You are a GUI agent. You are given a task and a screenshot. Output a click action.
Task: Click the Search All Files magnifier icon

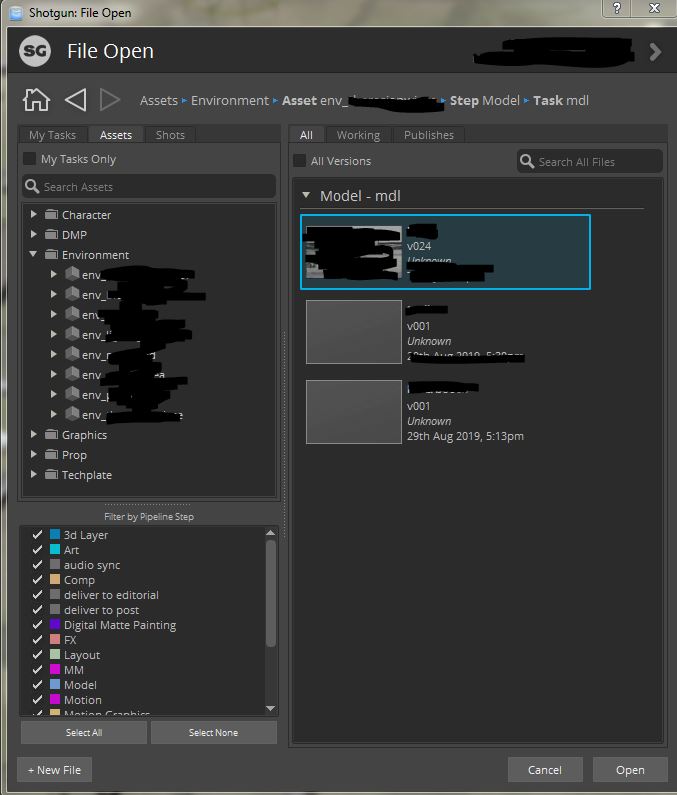pyautogui.click(x=527, y=161)
